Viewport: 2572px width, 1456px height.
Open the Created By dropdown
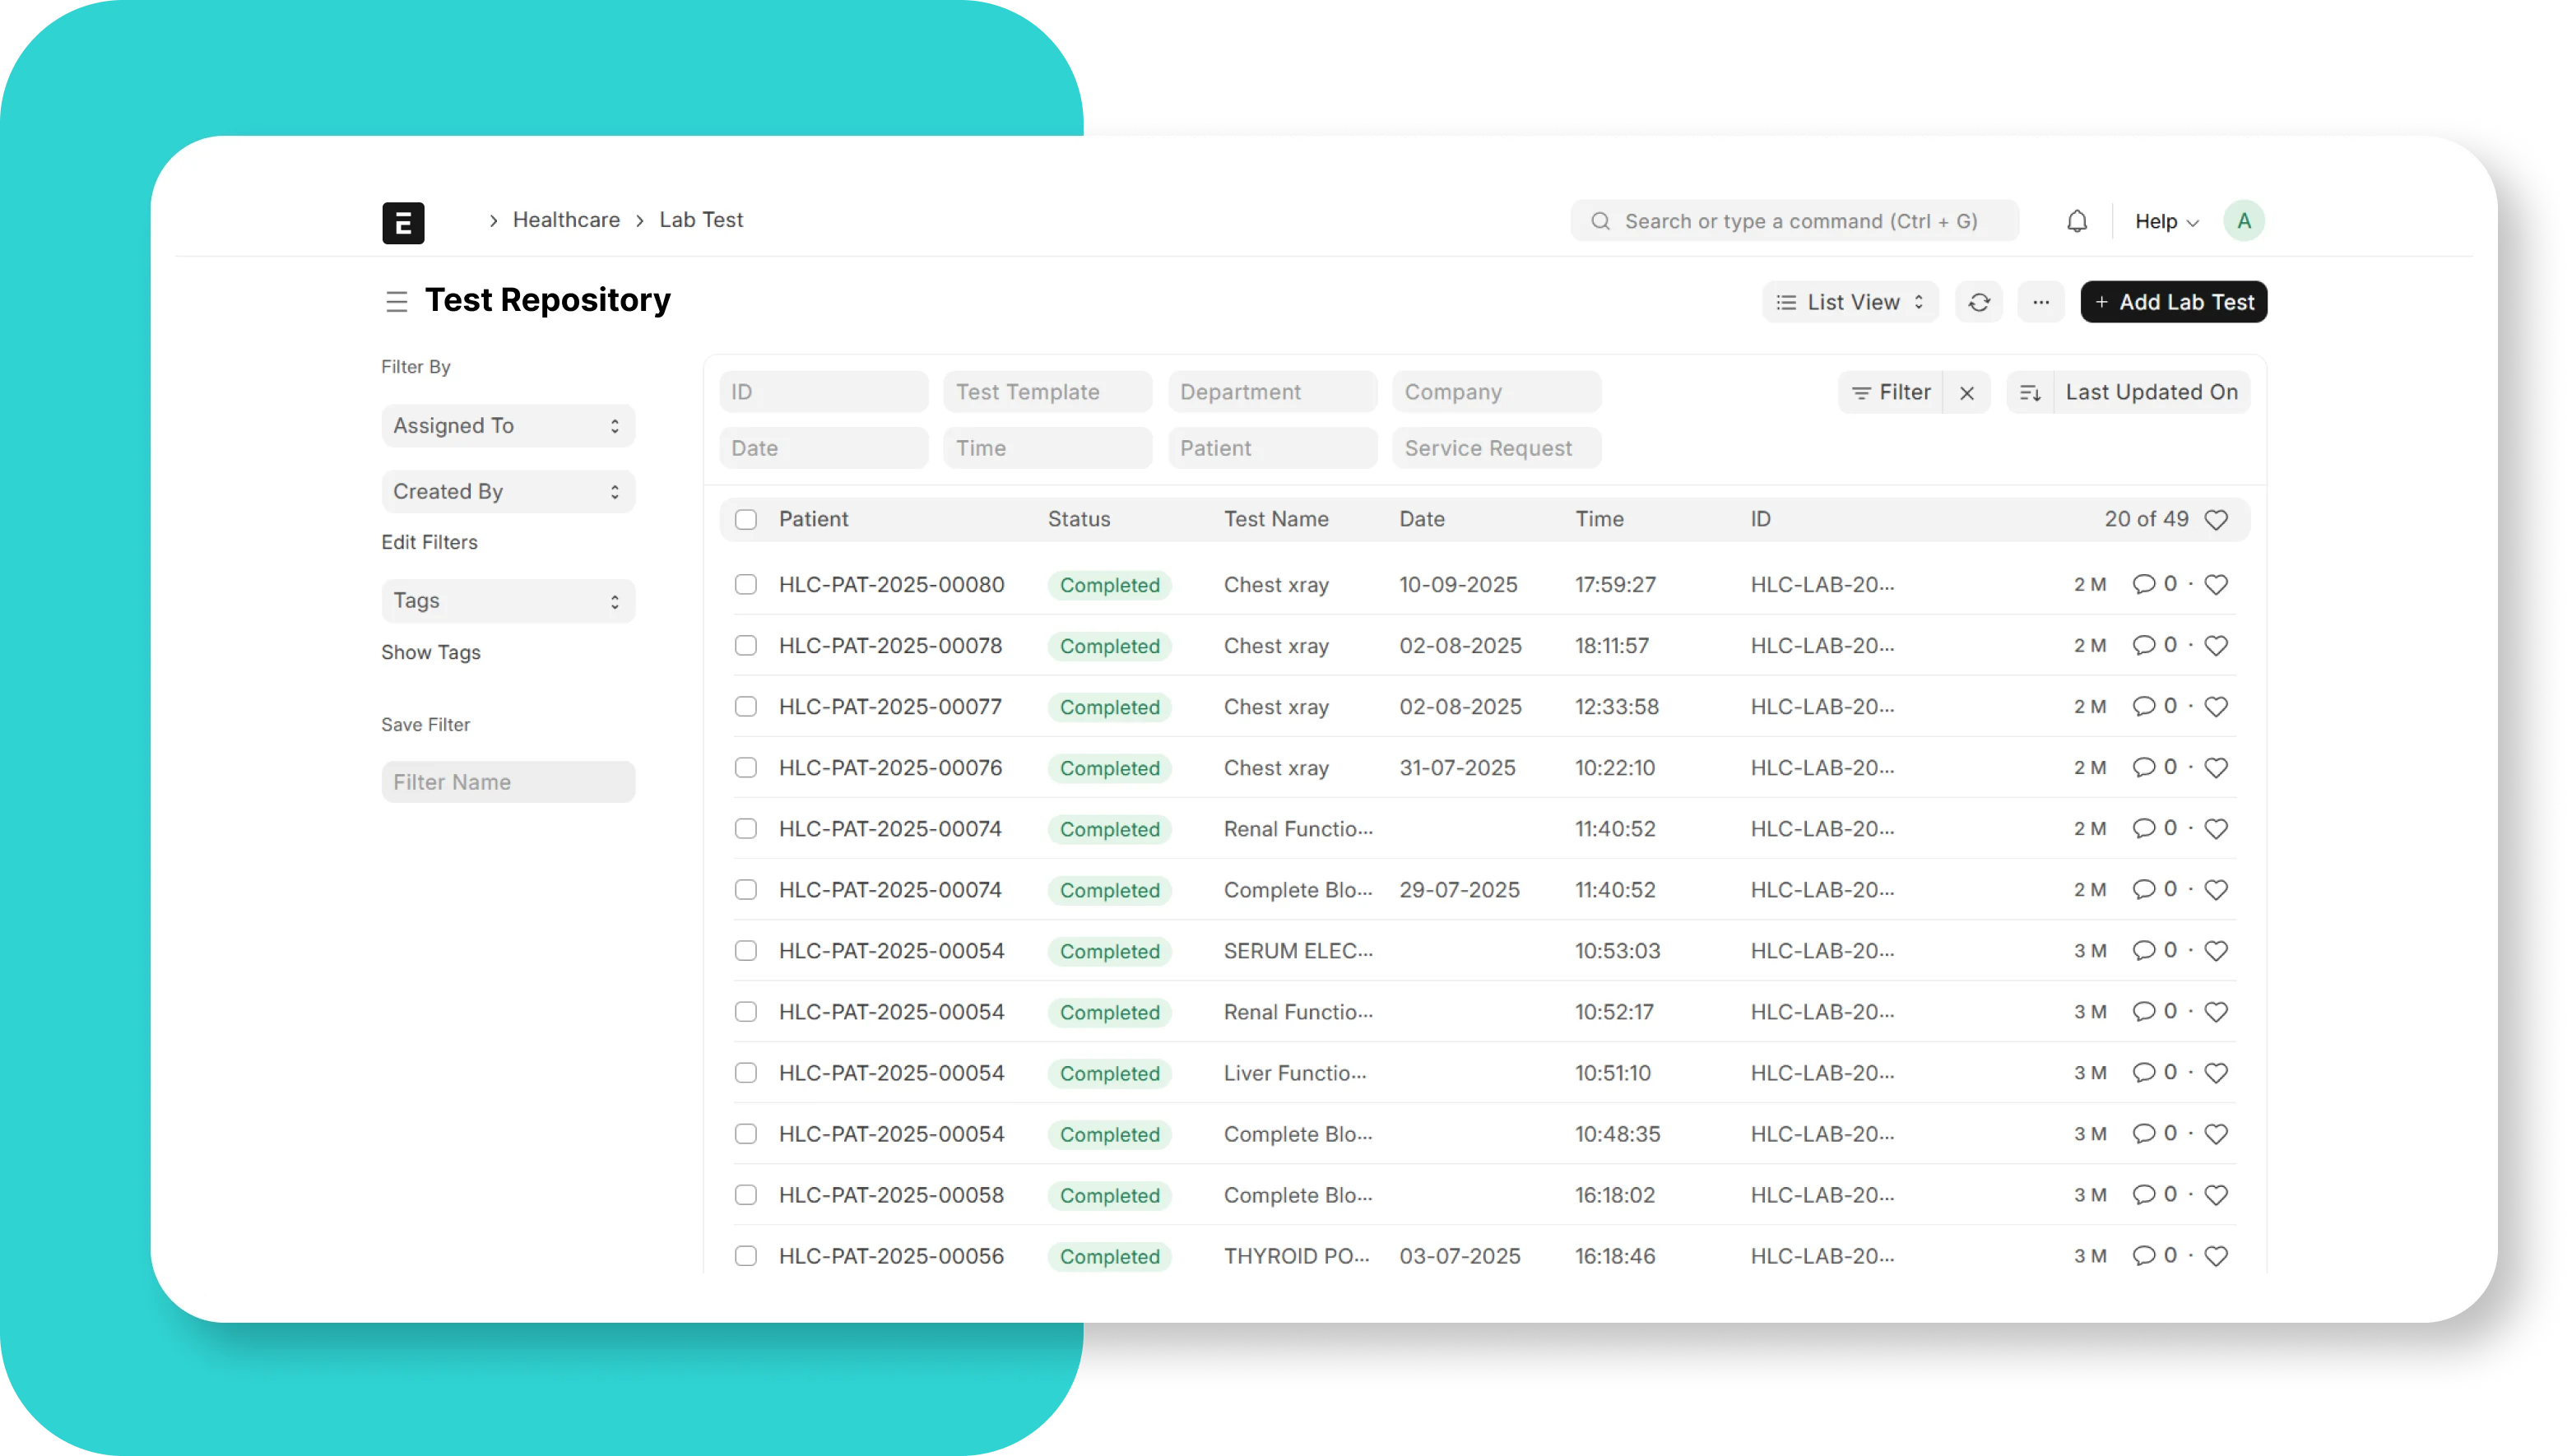coord(507,492)
